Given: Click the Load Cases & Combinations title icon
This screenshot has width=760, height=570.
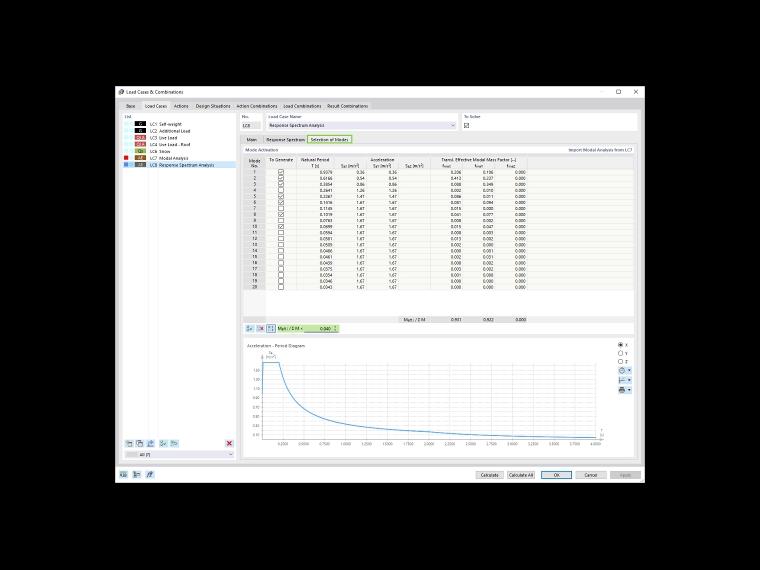Looking at the screenshot, I should (121, 92).
